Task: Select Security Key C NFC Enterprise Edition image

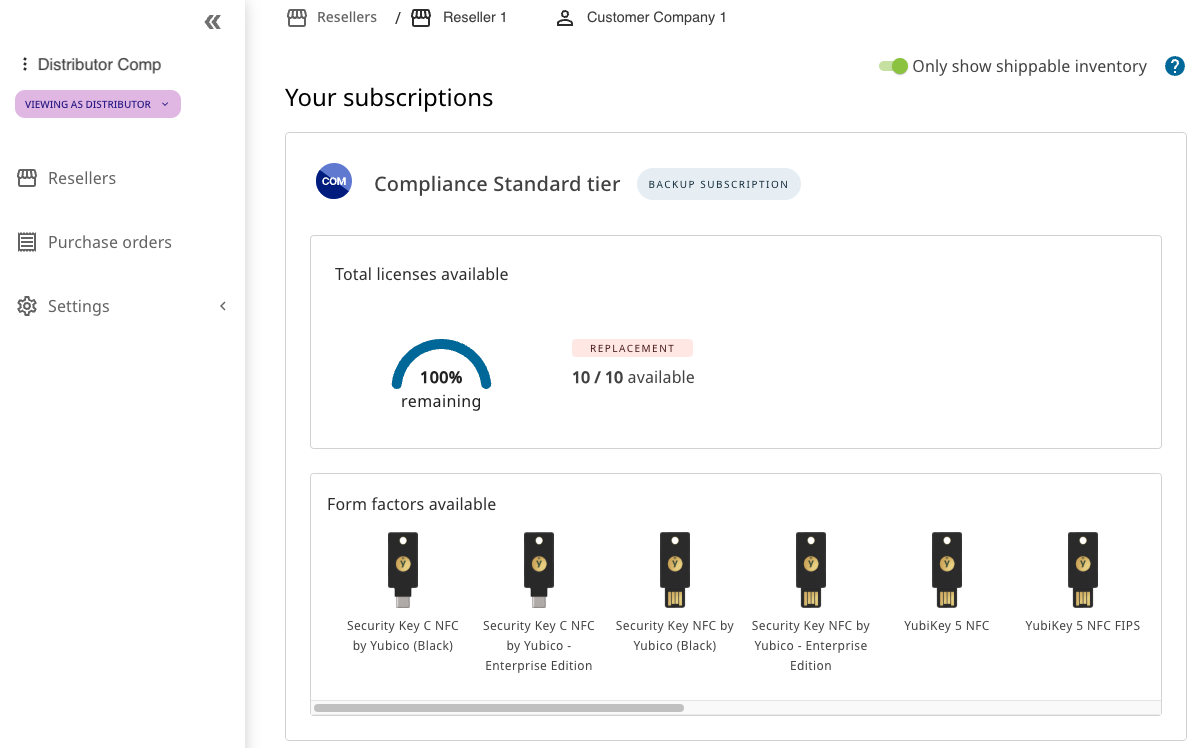Action: pyautogui.click(x=539, y=570)
